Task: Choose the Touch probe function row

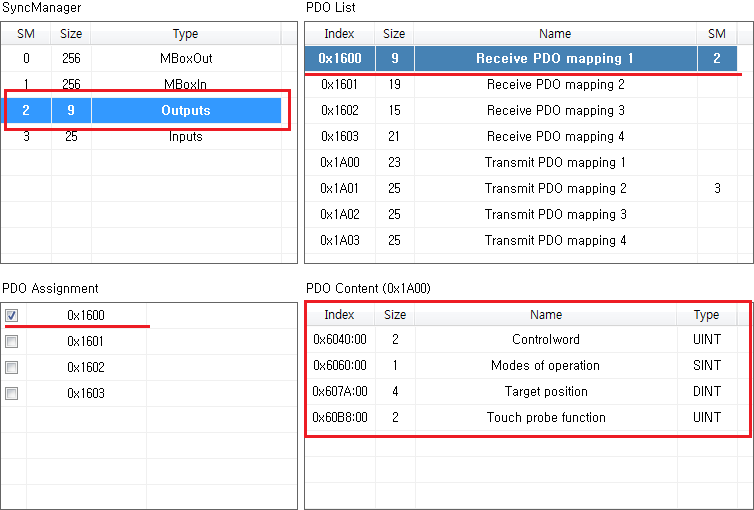Action: pyautogui.click(x=545, y=417)
